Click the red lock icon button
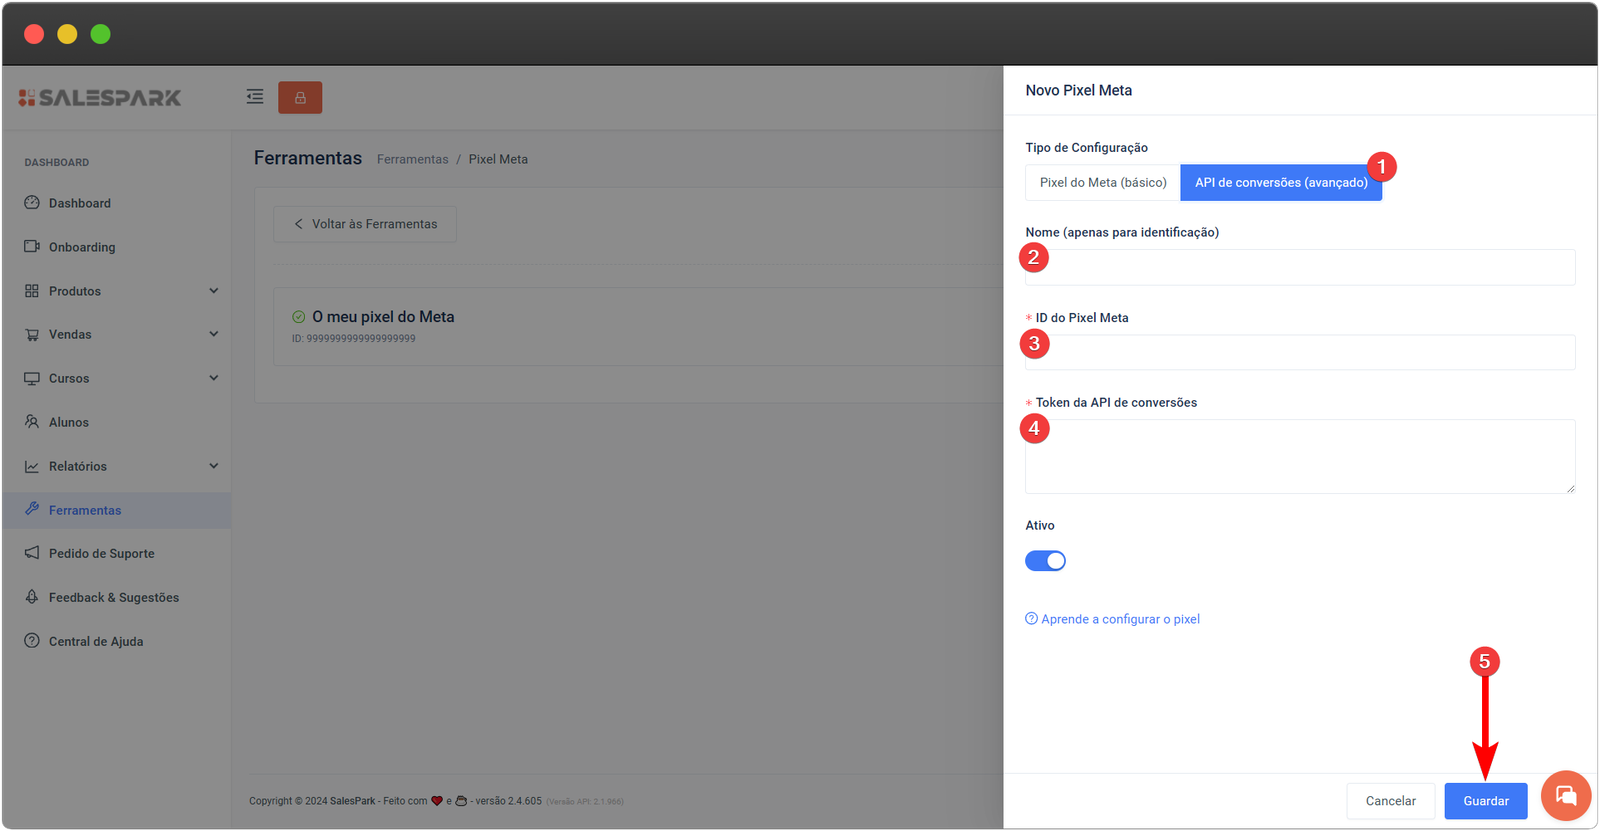The image size is (1600, 831). pos(300,98)
